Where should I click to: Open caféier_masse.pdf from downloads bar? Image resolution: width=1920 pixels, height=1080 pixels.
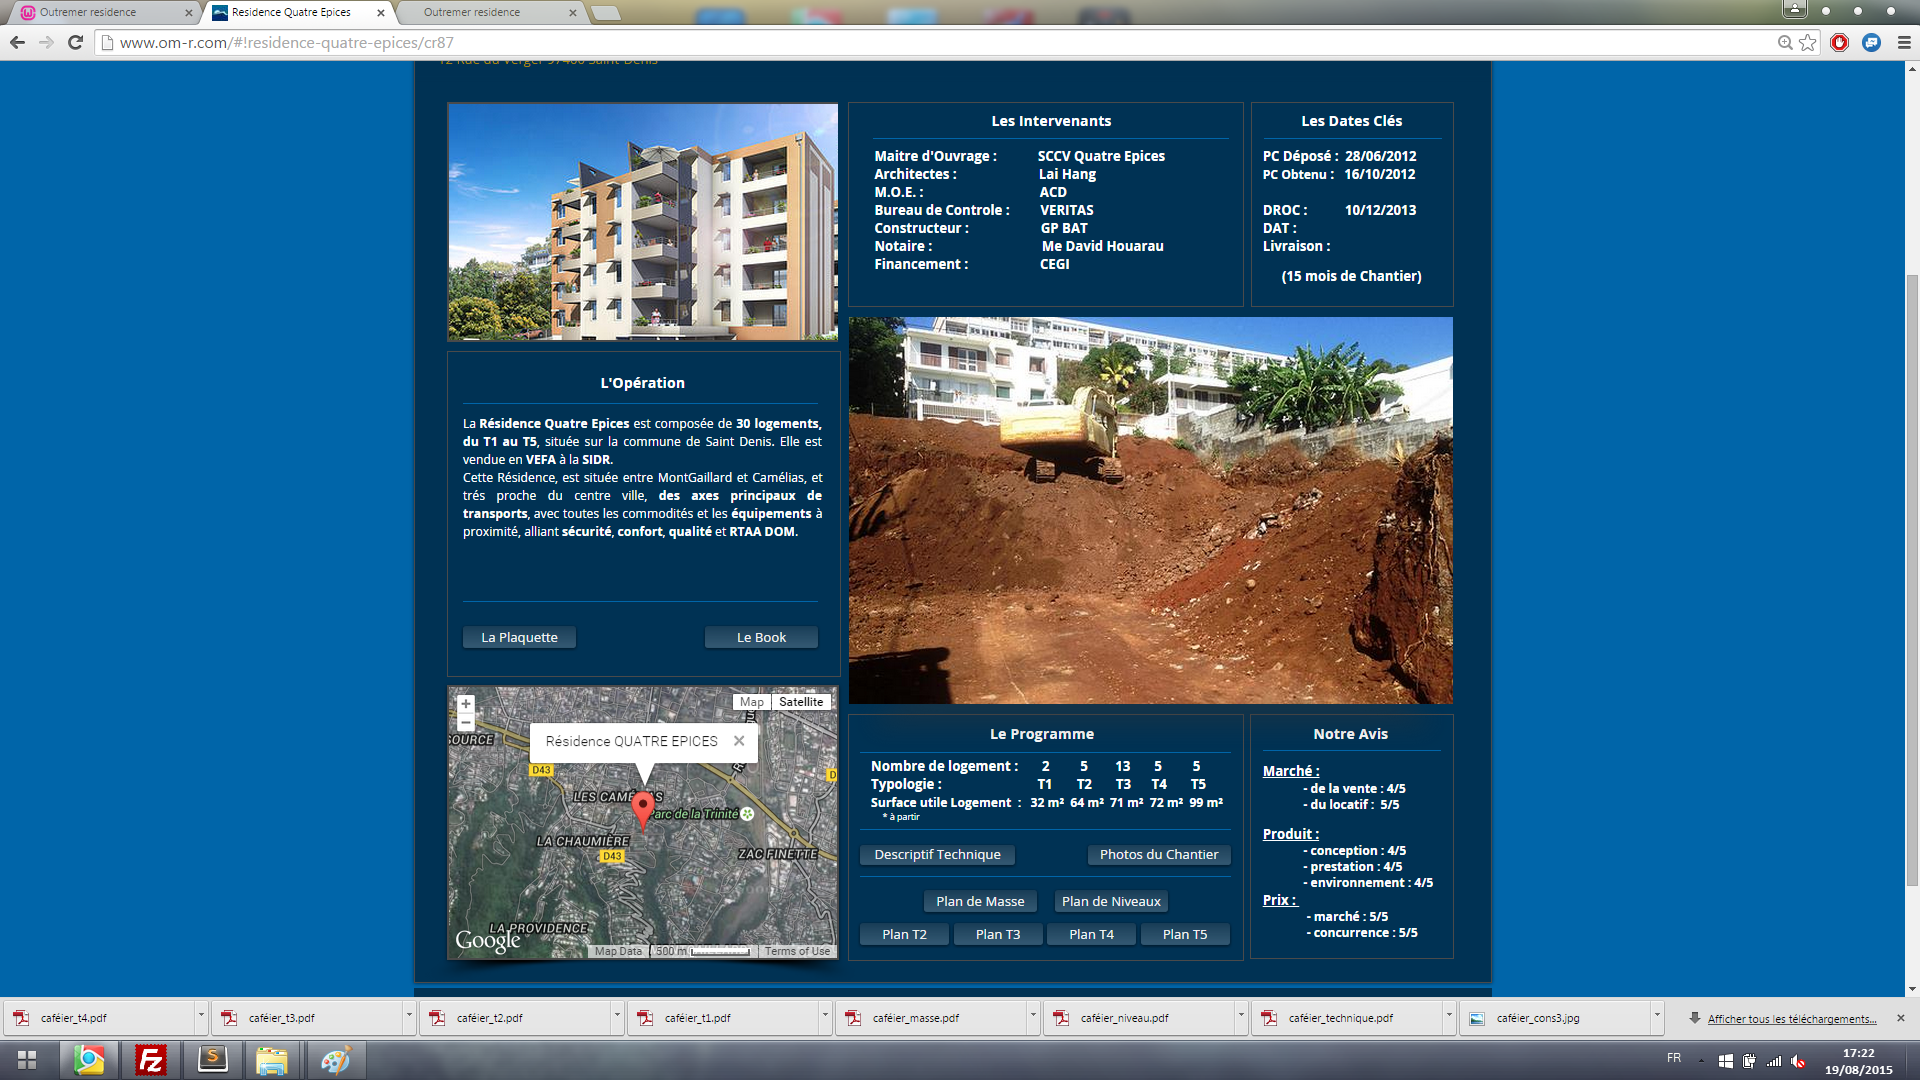click(930, 1018)
